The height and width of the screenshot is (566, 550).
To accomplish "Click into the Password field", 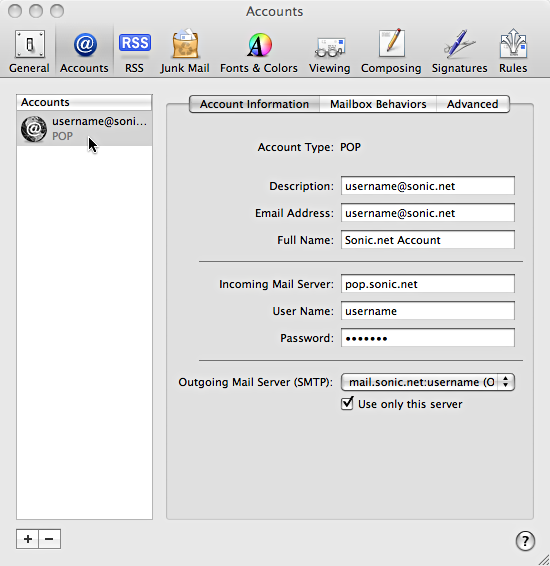I will [428, 338].
